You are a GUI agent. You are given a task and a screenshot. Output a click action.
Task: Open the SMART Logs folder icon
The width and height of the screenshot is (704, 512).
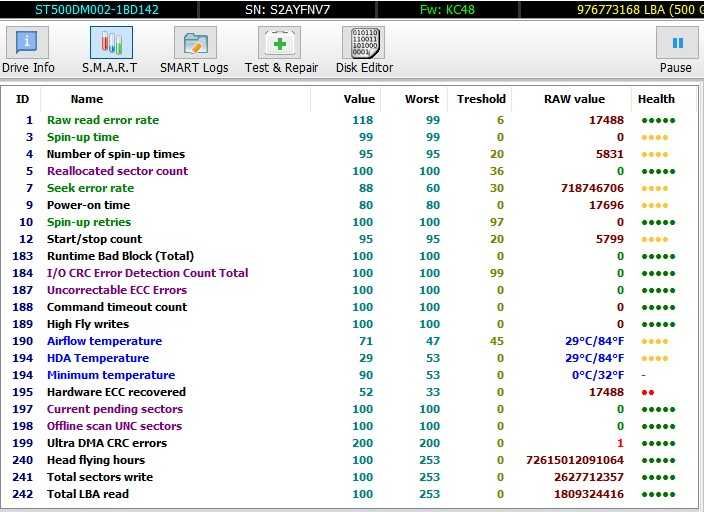[x=195, y=42]
